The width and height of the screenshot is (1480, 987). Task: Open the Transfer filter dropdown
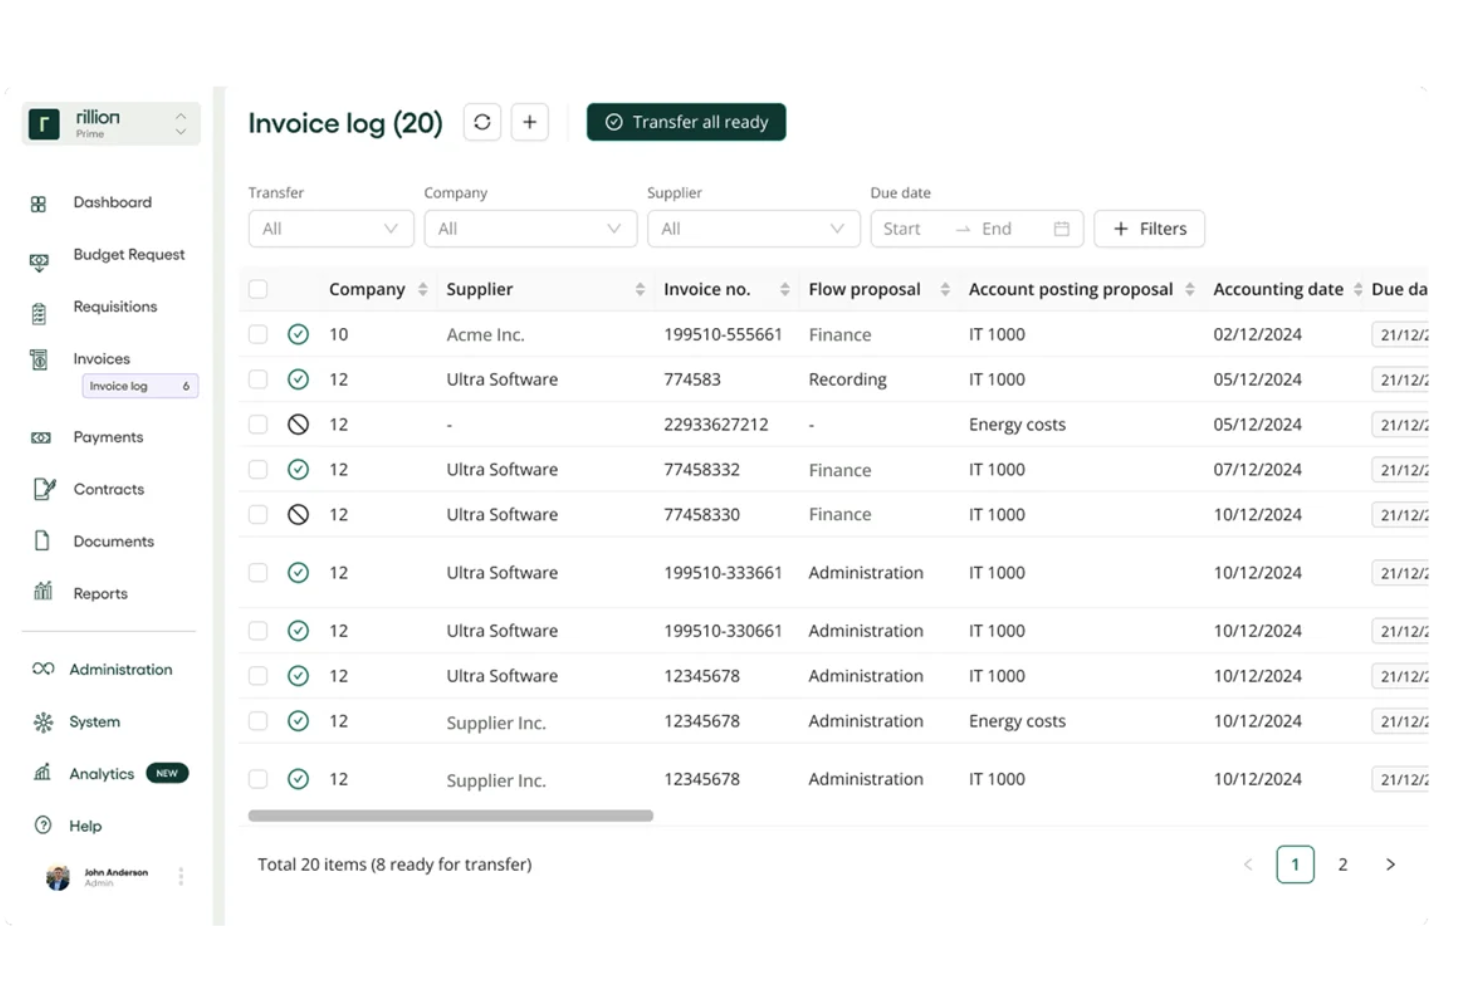(x=331, y=229)
